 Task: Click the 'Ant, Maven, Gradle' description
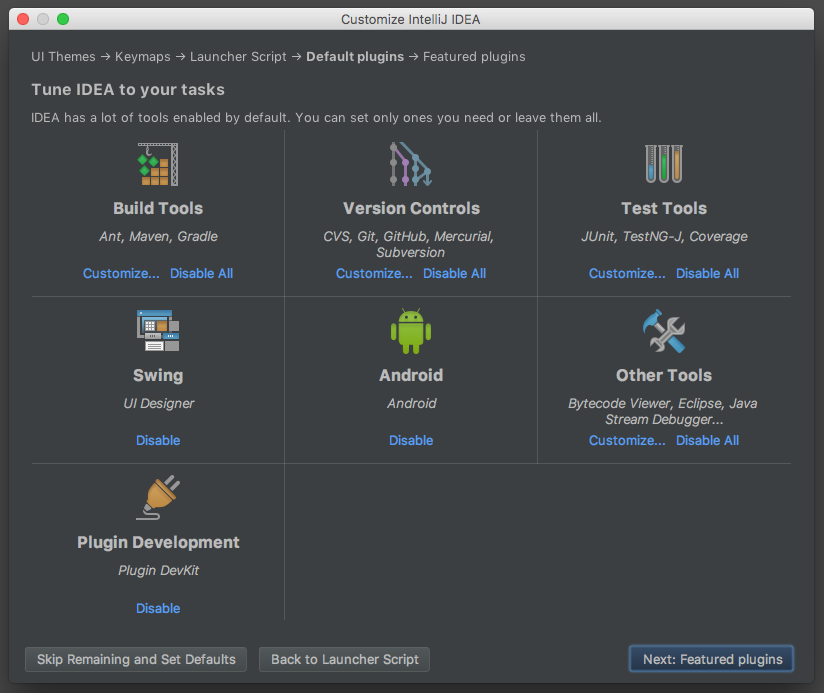pos(158,236)
